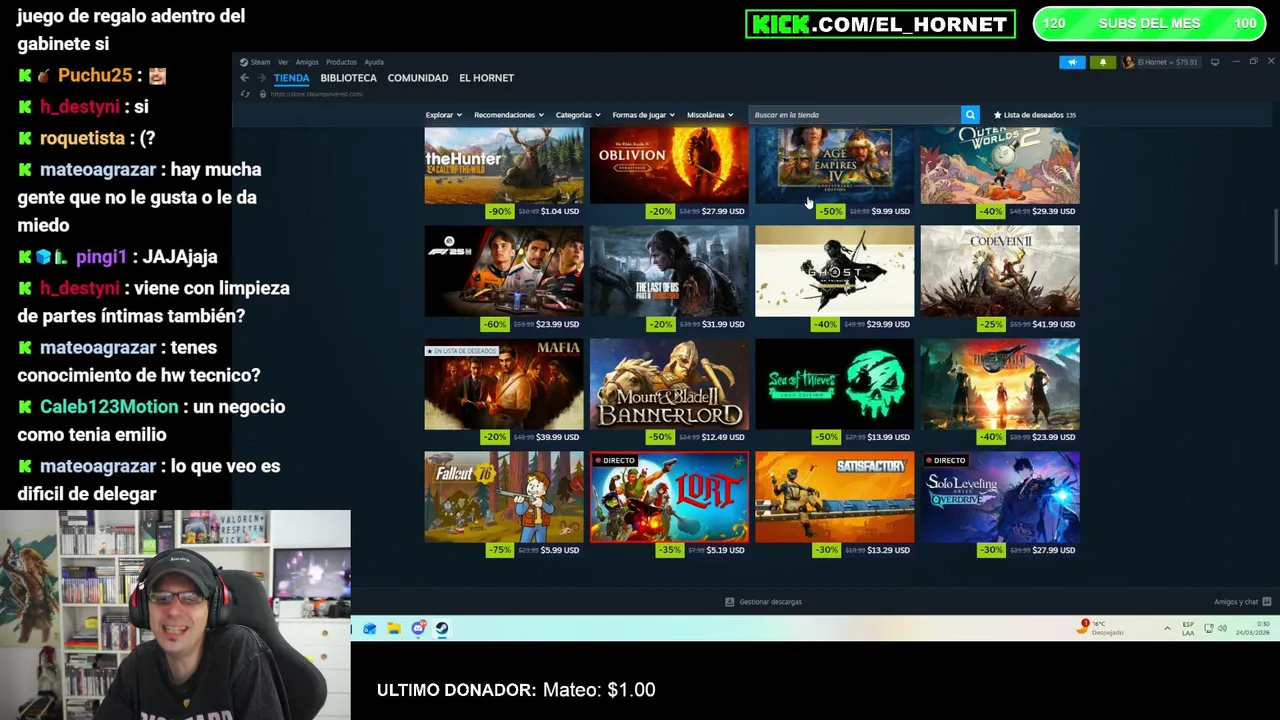Open The Outer Worlds 2 capsule
Viewport: 1280px width, 720px height.
[x=1000, y=165]
